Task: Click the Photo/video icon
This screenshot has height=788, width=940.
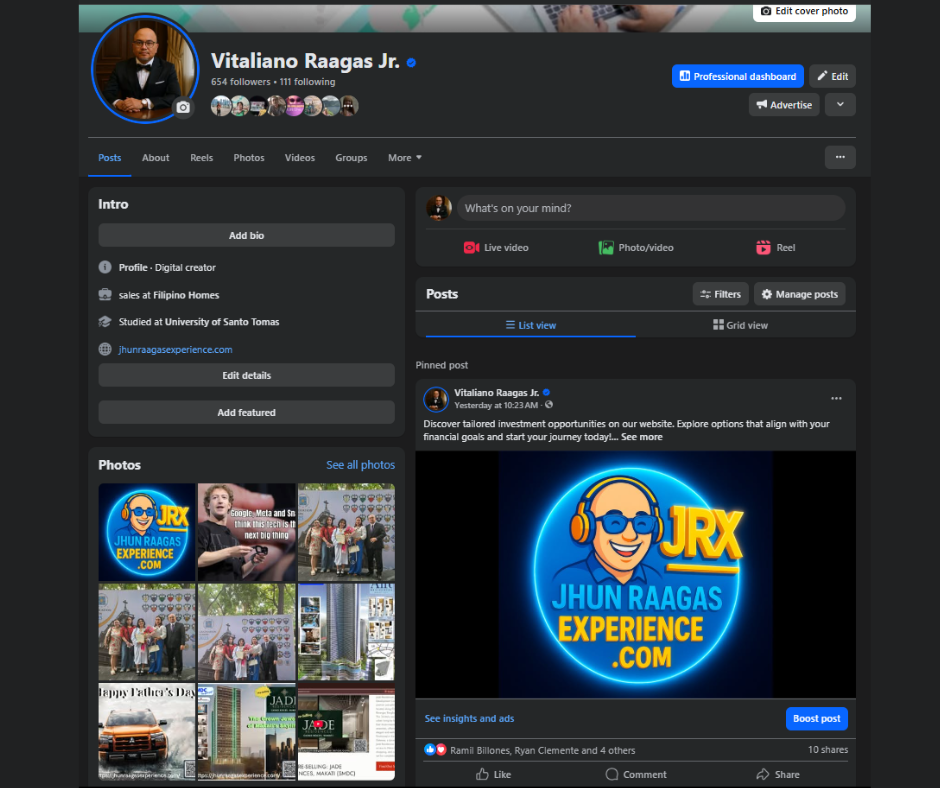Action: [x=606, y=248]
